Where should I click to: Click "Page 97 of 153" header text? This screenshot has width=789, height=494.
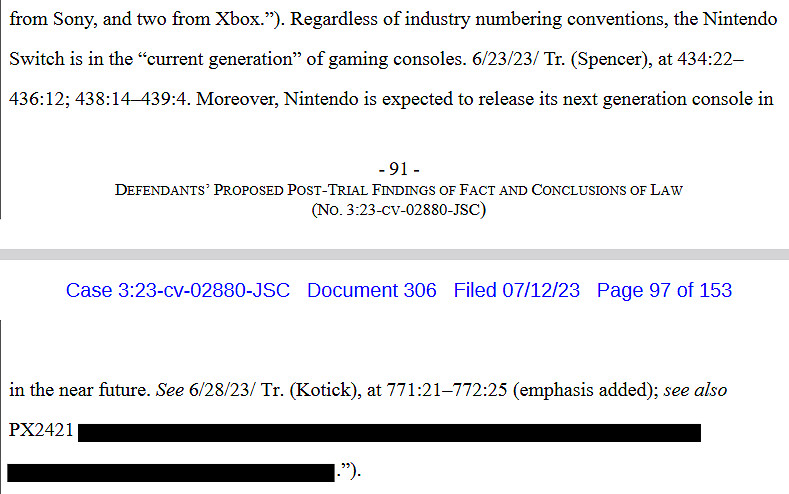pyautogui.click(x=664, y=291)
